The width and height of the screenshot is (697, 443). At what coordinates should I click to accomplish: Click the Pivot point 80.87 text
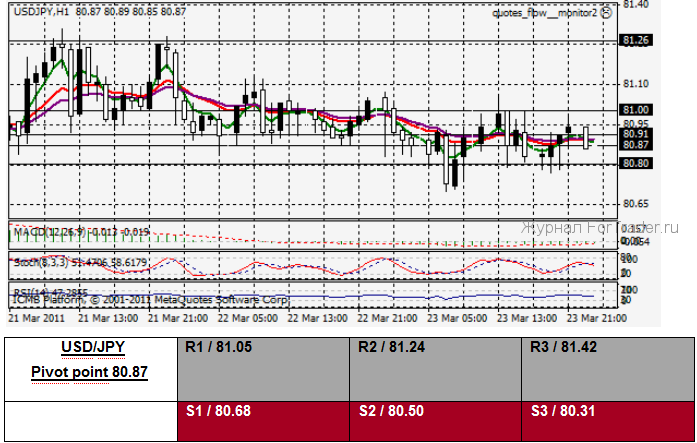point(89,372)
